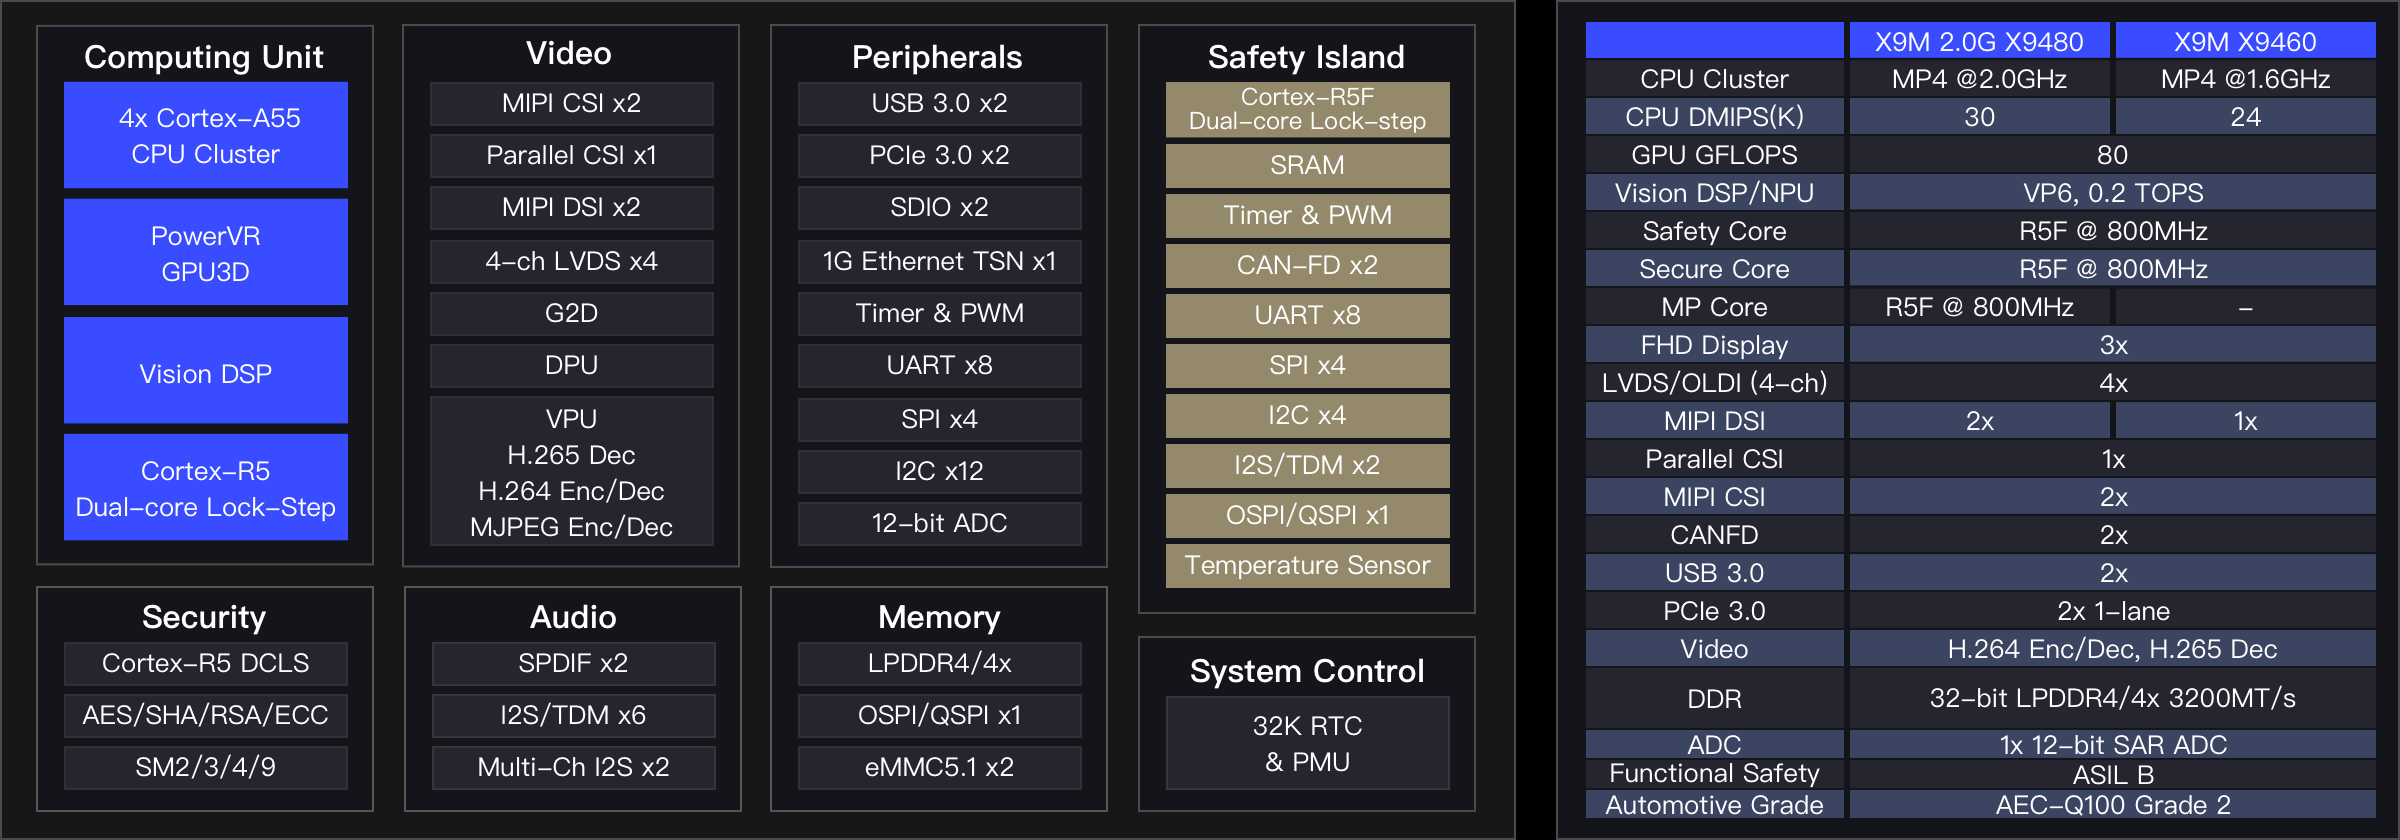Viewport: 2400px width, 840px height.
Task: Click I2S/TDM x6 under Audio
Action: [x=574, y=716]
